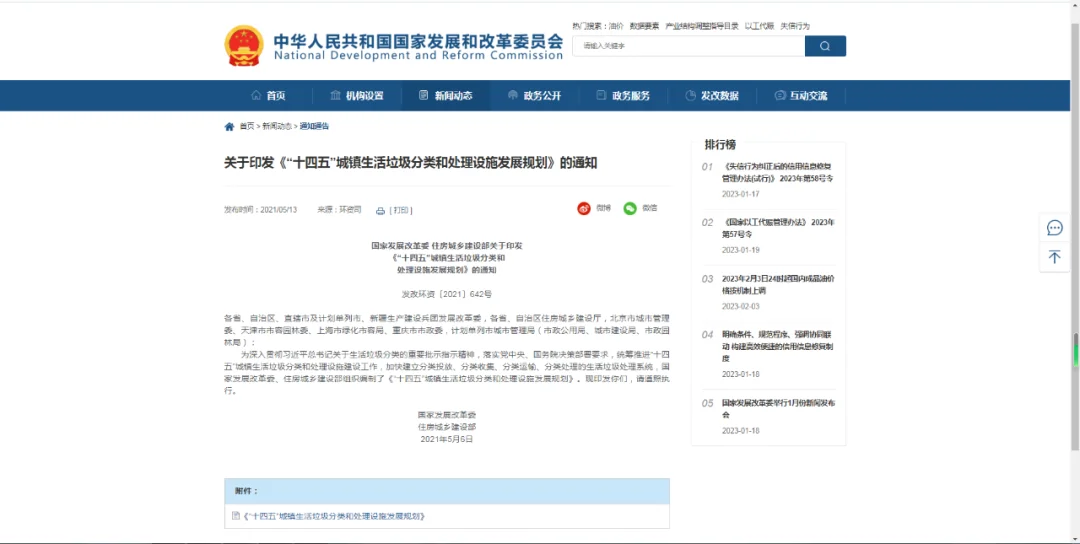Click the home icon in breadcrumb

pos(229,127)
